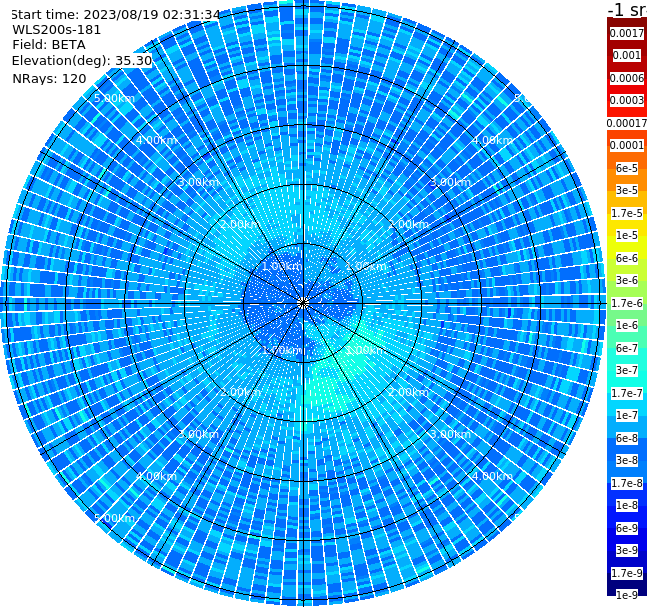
Task: Click the 0.00017 colorbar label
Action: [627, 123]
